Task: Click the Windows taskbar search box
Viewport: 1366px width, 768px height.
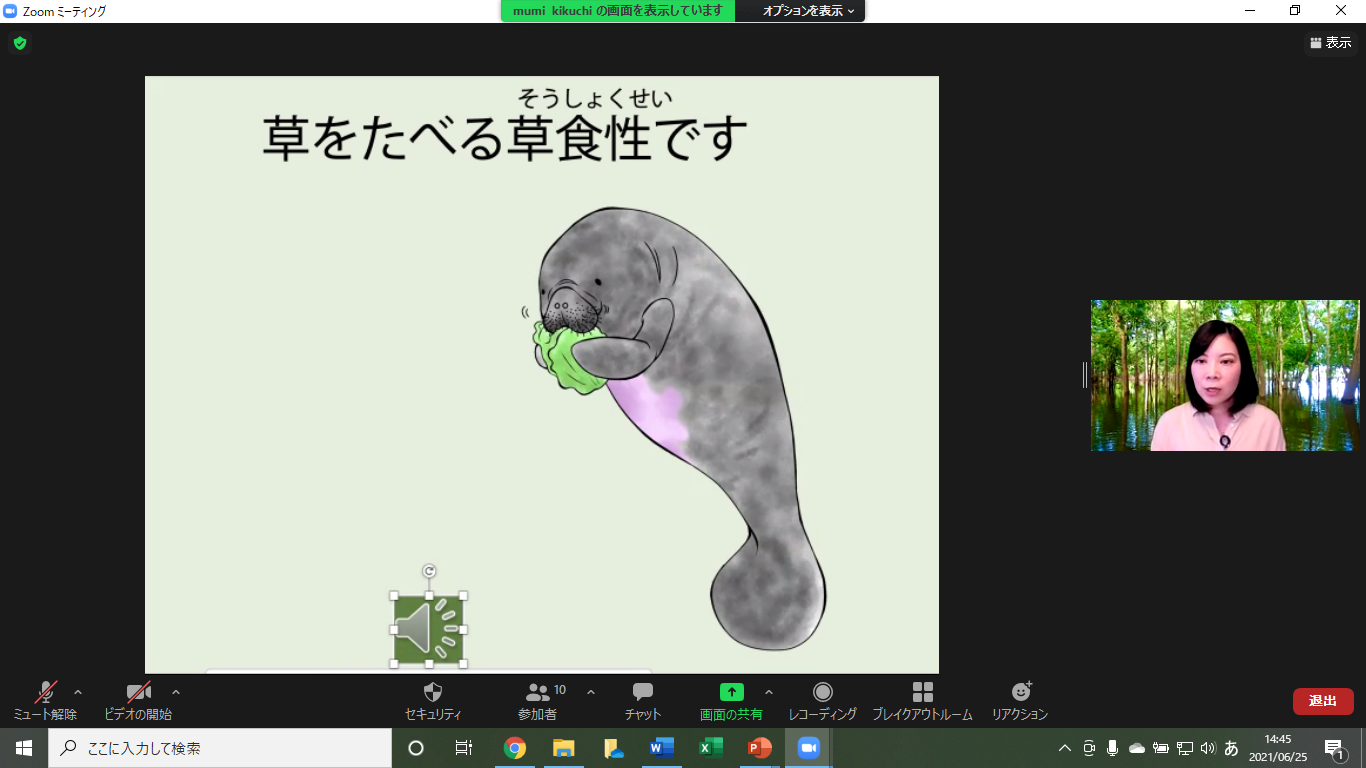Action: pyautogui.click(x=220, y=748)
